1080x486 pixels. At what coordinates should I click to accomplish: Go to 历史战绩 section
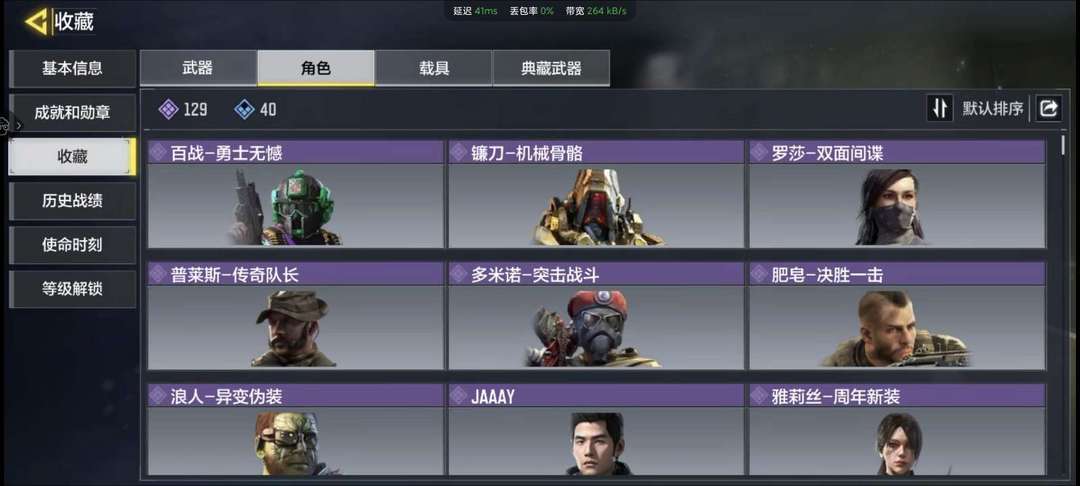click(72, 200)
